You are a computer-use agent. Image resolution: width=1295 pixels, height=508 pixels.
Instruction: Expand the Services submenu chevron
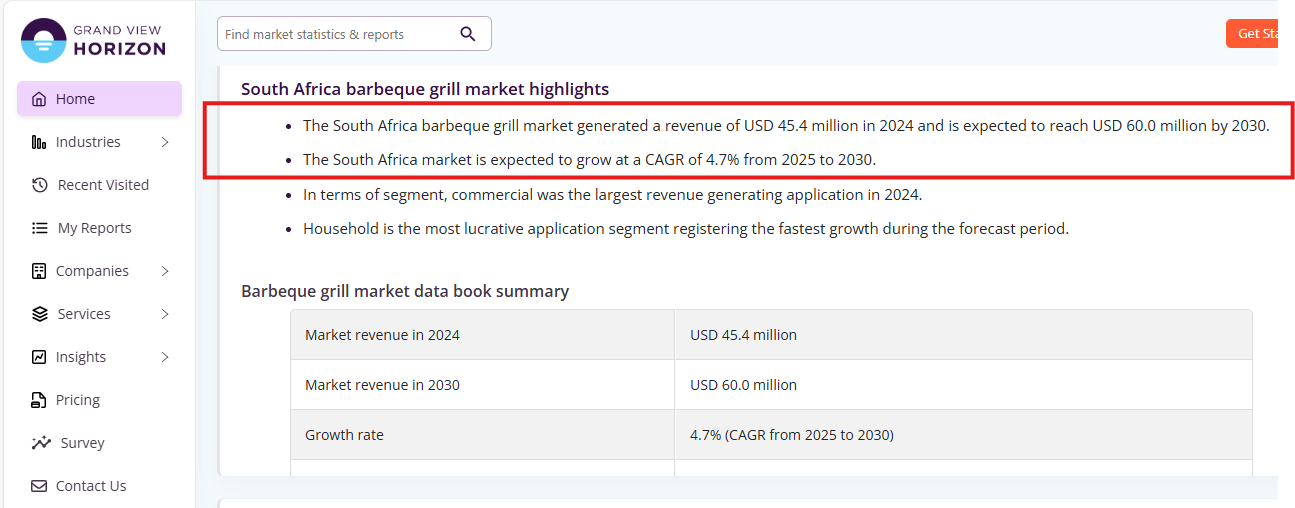click(x=165, y=314)
